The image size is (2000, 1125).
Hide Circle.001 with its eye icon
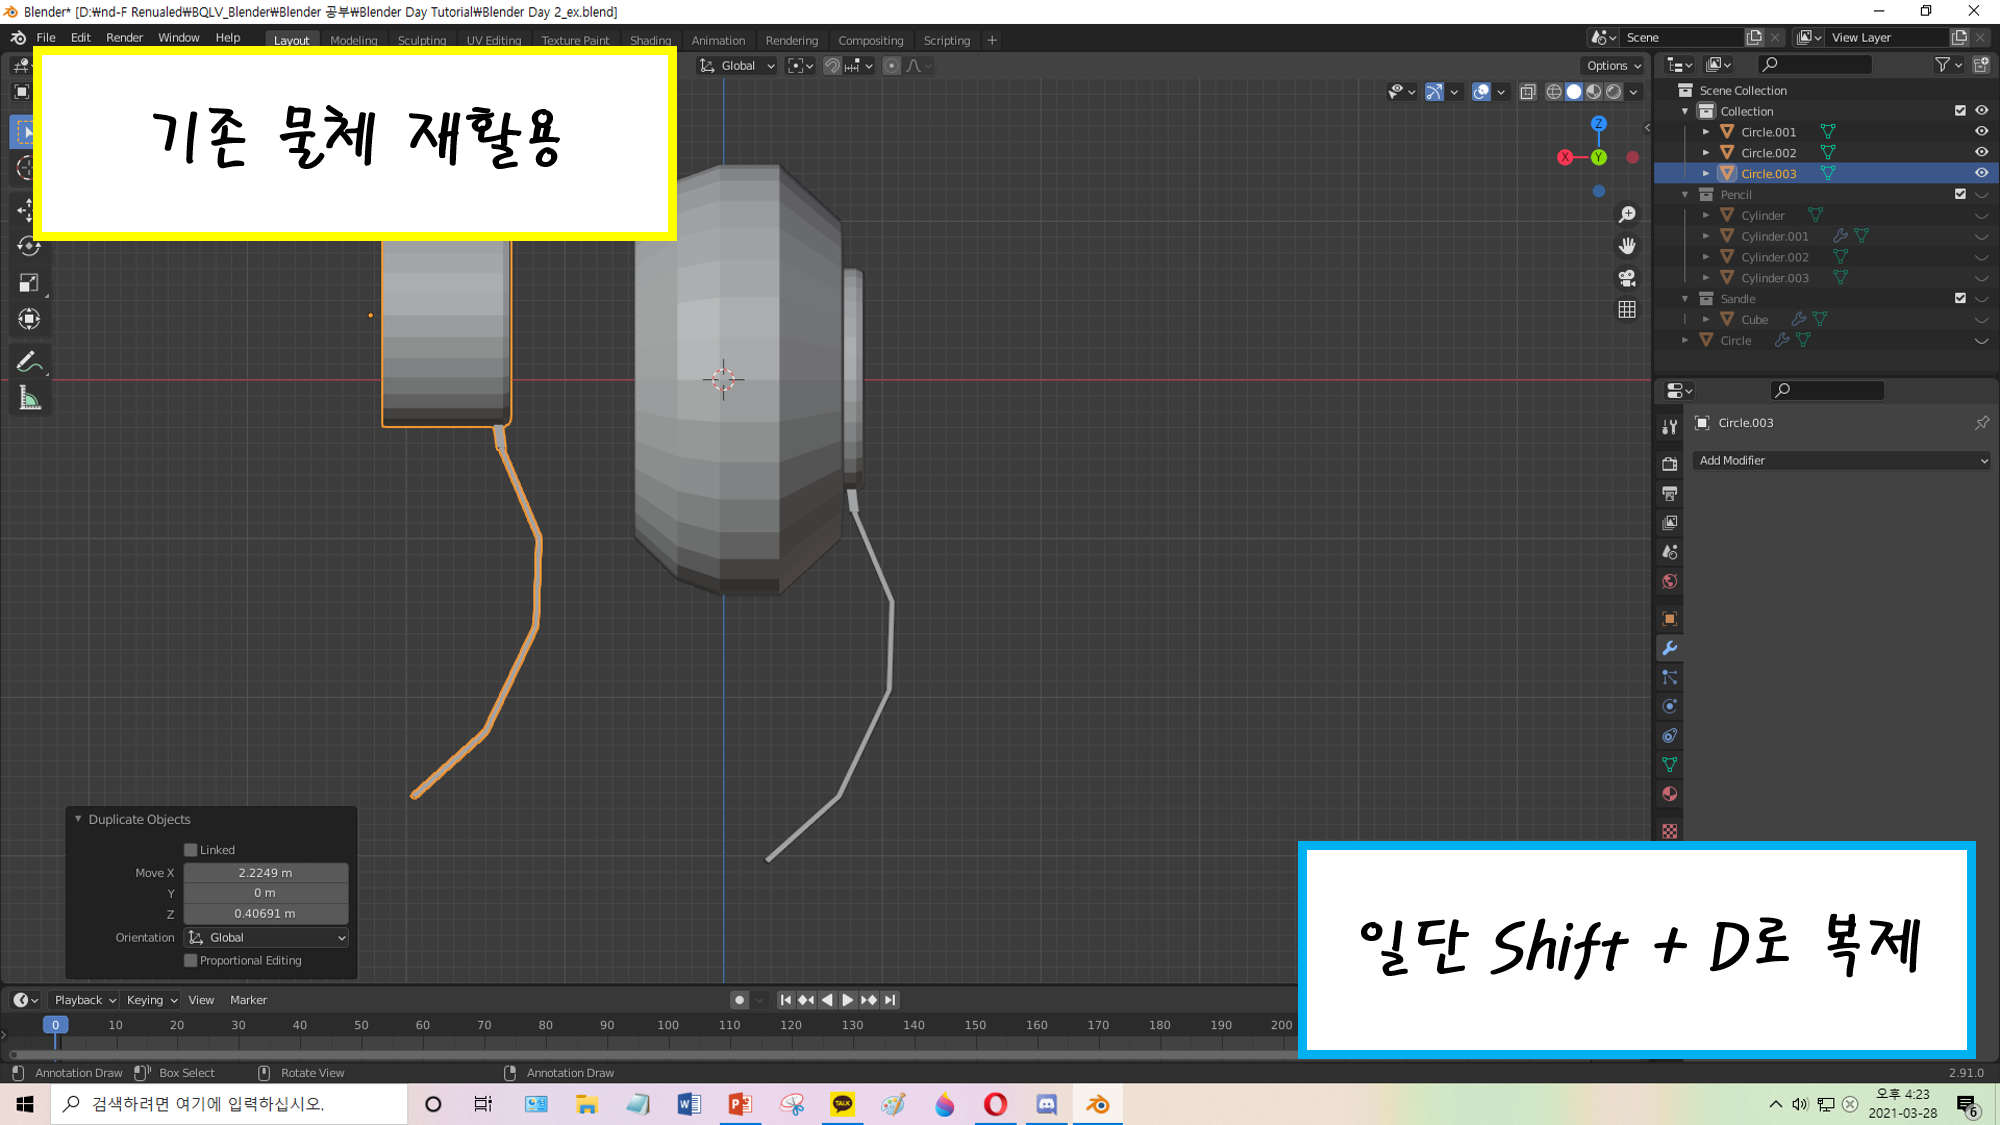[x=1981, y=131]
